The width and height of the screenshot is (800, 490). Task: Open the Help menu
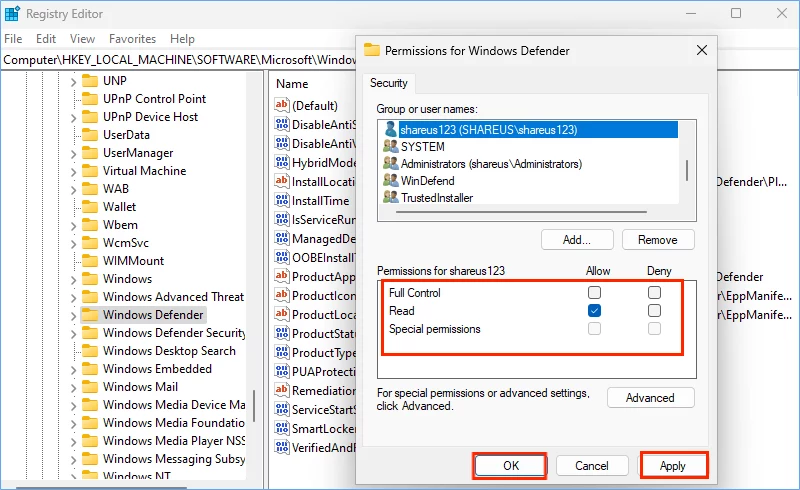[x=182, y=39]
